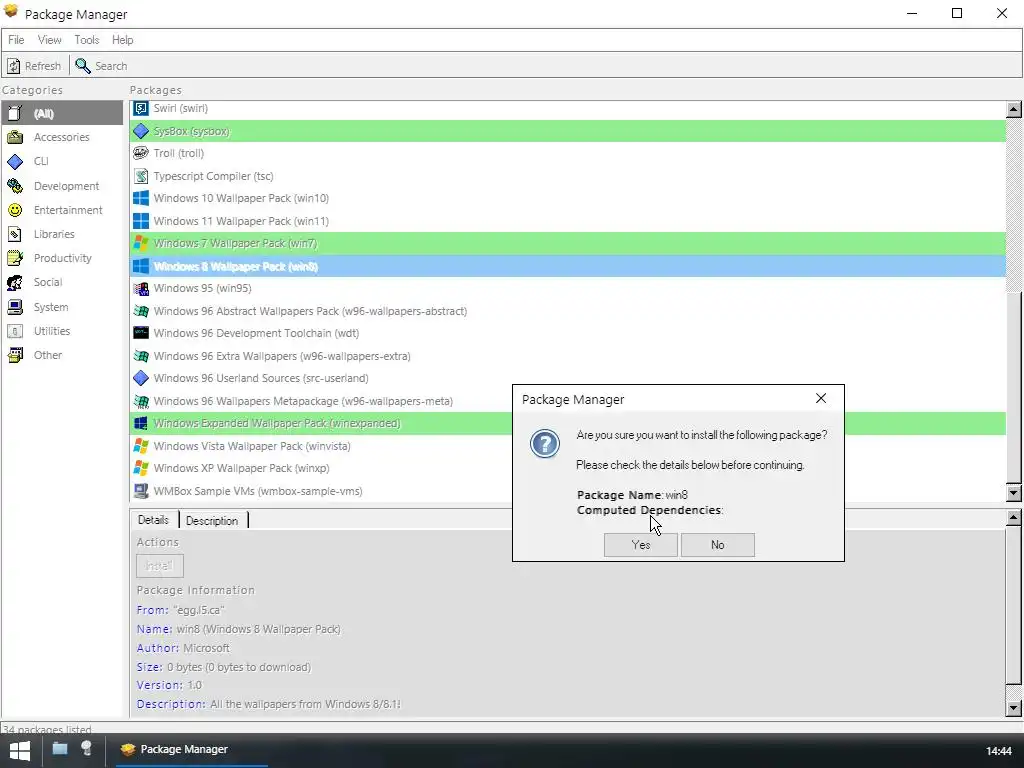Click the details panel scroll up arrow
Screen dimensions: 1024x768
click(x=1014, y=518)
